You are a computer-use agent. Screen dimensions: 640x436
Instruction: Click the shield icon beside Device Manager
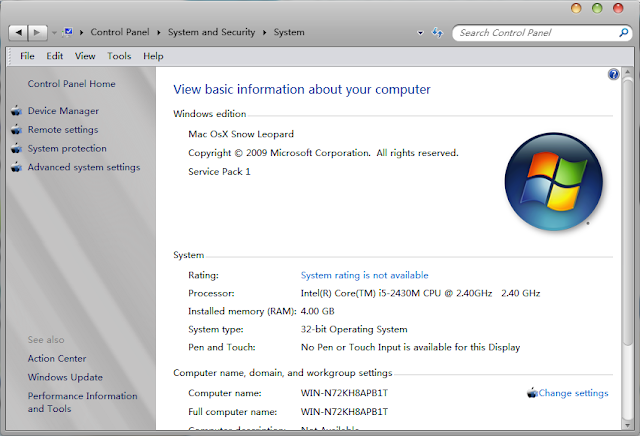click(16, 111)
